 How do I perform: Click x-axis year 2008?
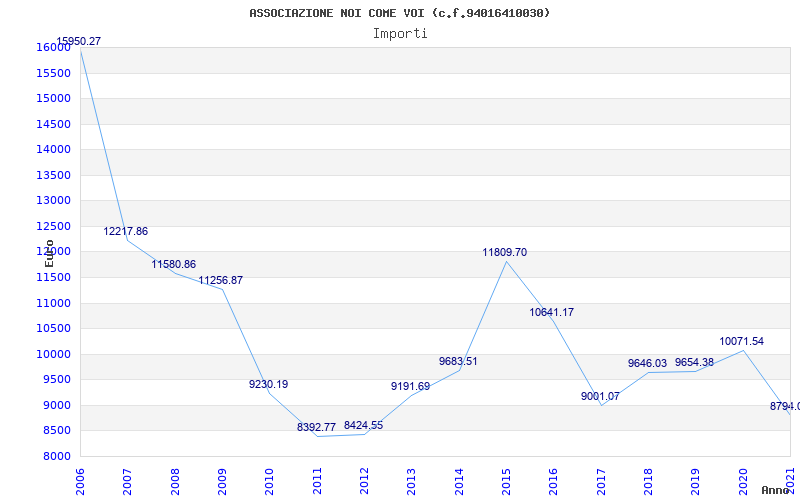[175, 482]
